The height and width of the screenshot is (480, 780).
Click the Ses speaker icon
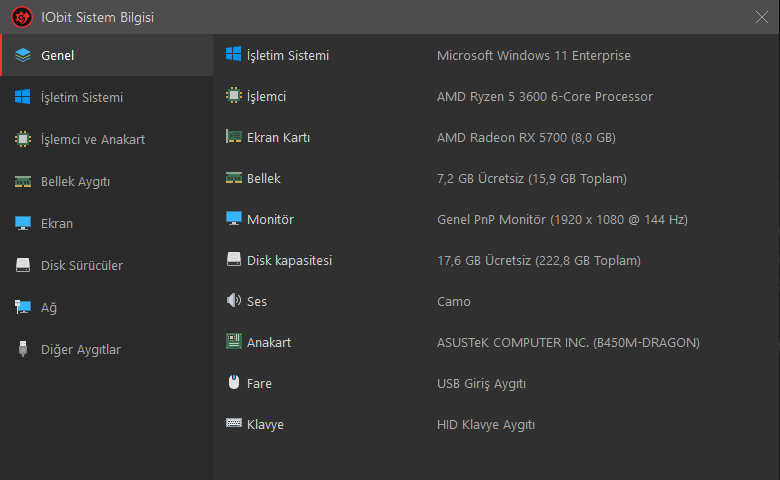tap(234, 300)
